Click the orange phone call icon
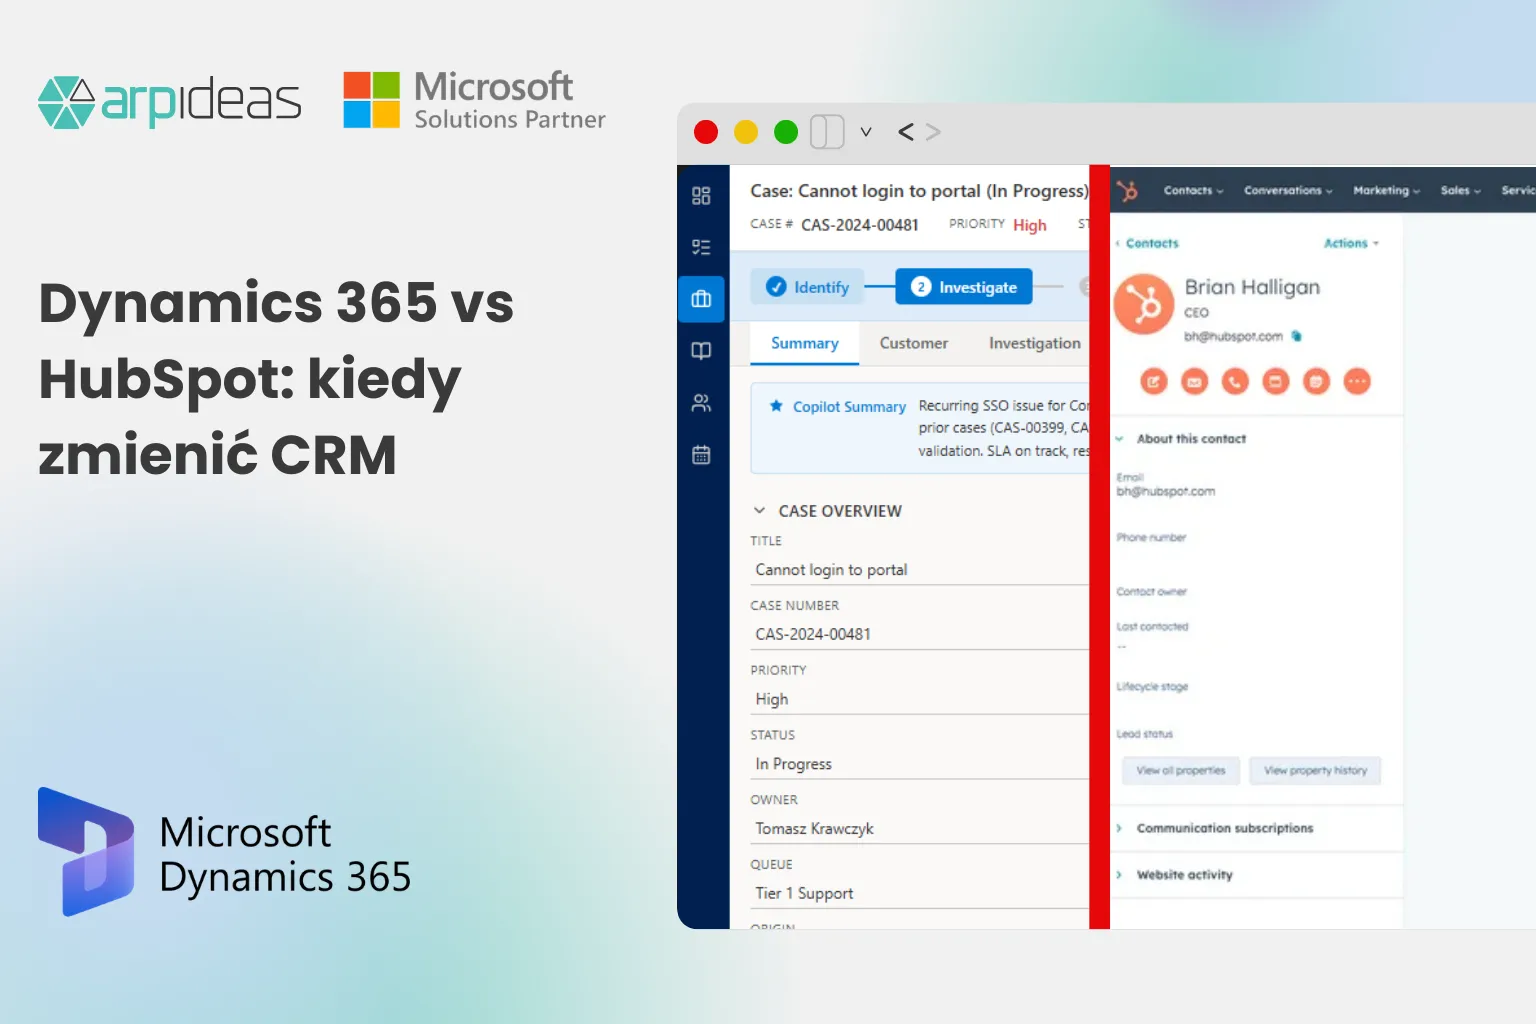 point(1235,381)
